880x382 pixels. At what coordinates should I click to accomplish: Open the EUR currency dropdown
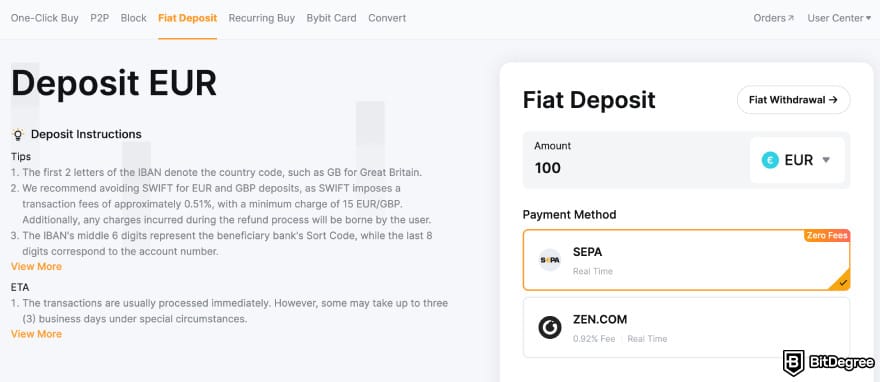(x=797, y=160)
